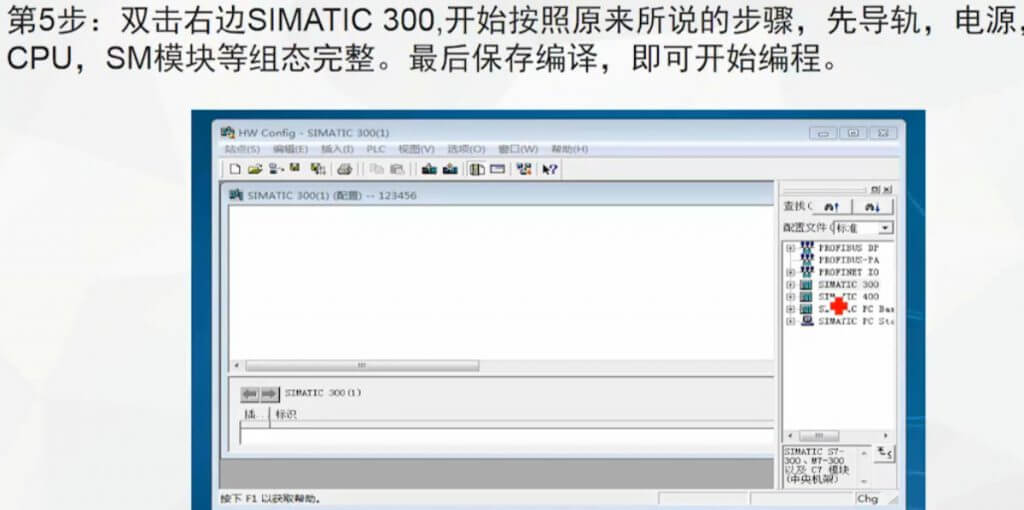Click the Save and Compile icon
This screenshot has width=1024, height=510.
(x=318, y=170)
